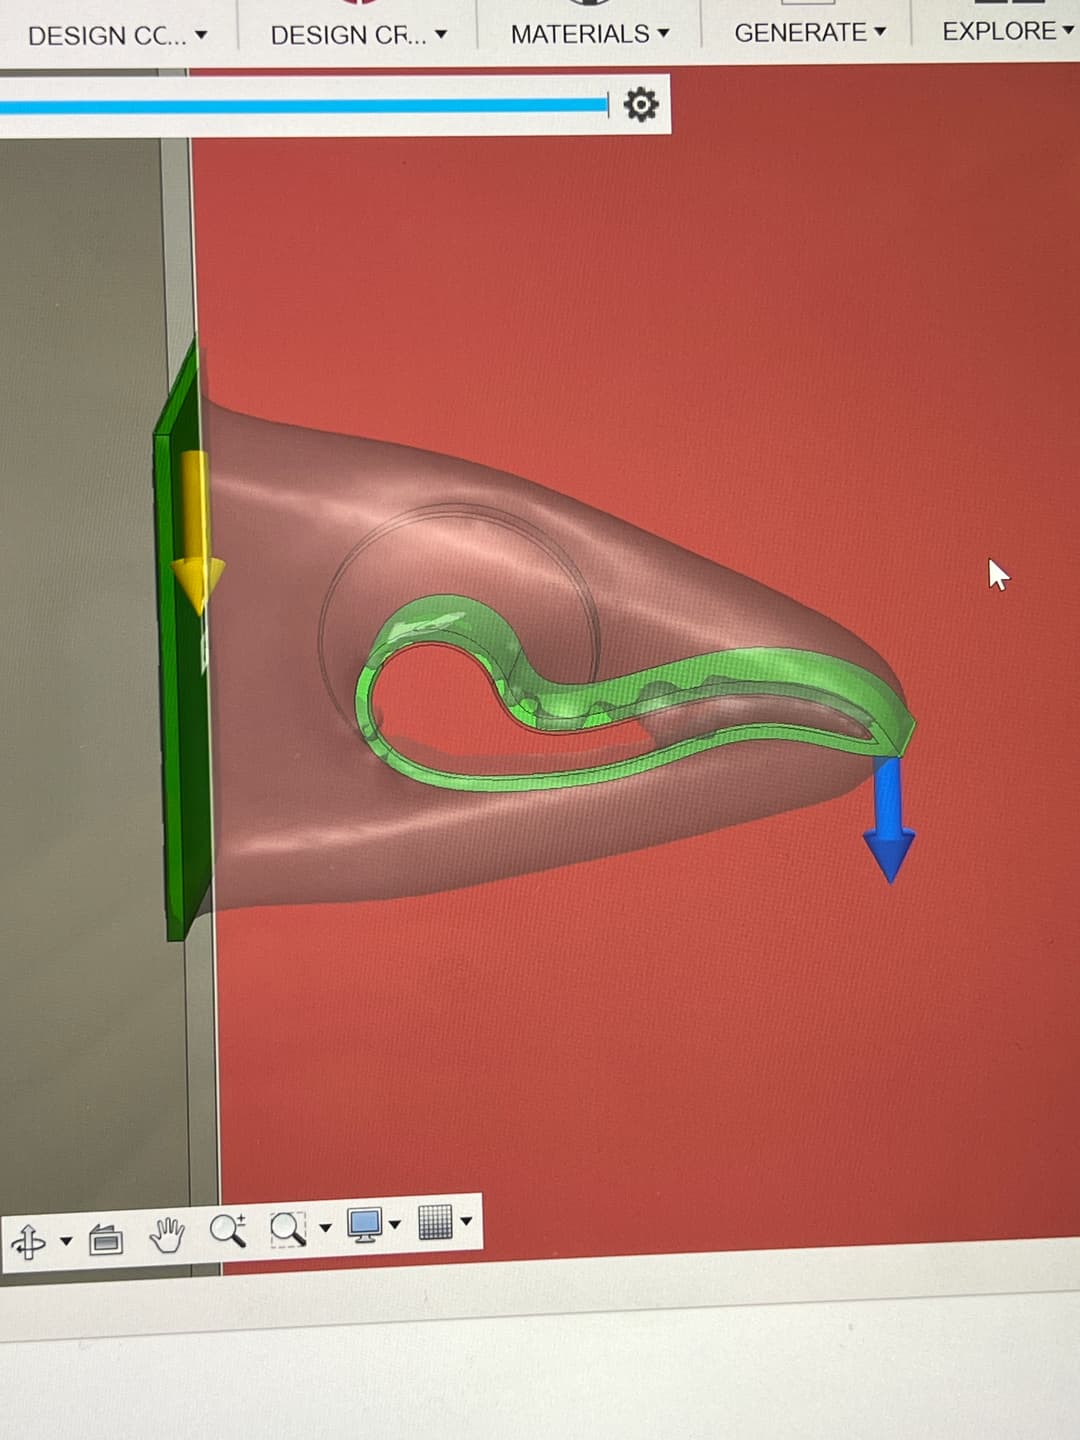Open the MATERIALS menu

(x=589, y=34)
